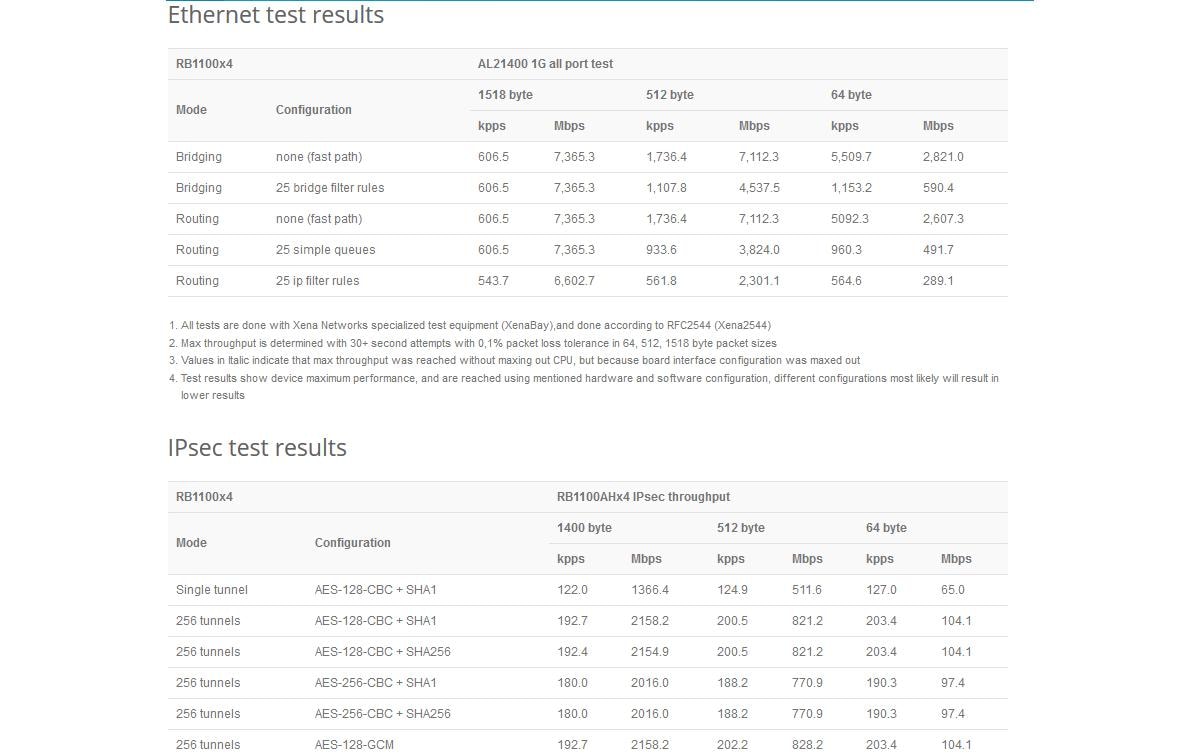Click 'Mode' header in the Ethernet table
This screenshot has width=1201, height=756.
click(191, 110)
